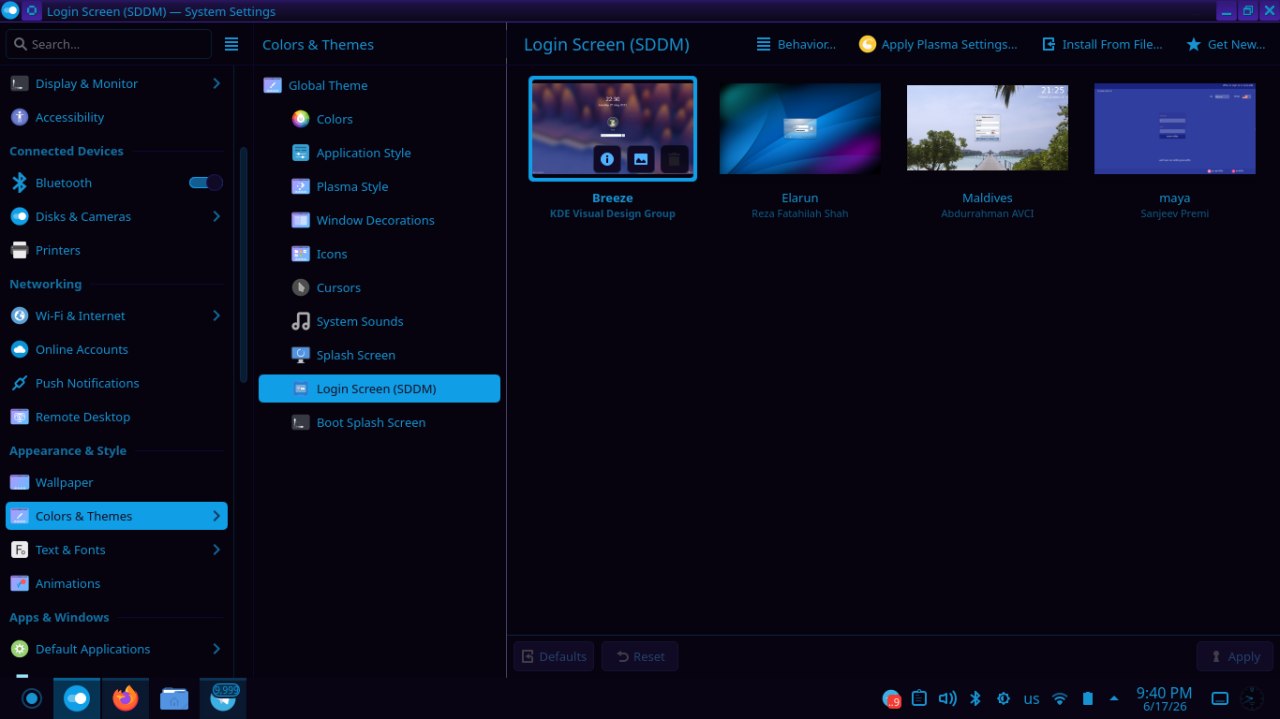
Task: Select the maya login theme thumbnail
Action: pyautogui.click(x=1175, y=128)
